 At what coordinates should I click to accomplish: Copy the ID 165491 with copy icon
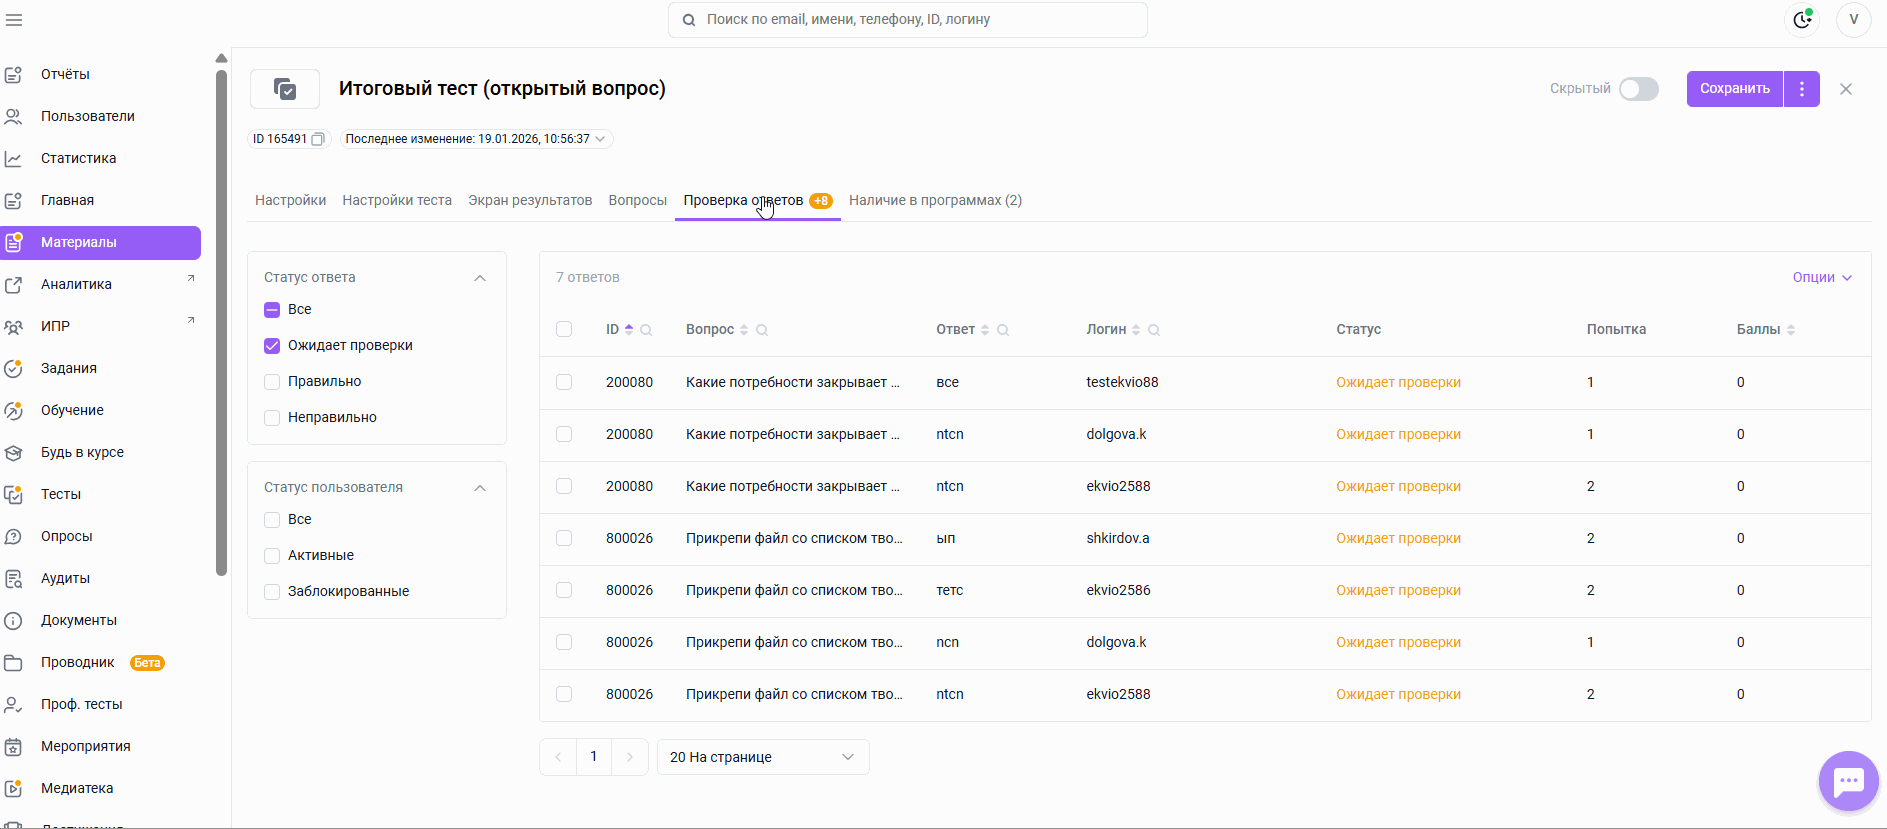[317, 139]
